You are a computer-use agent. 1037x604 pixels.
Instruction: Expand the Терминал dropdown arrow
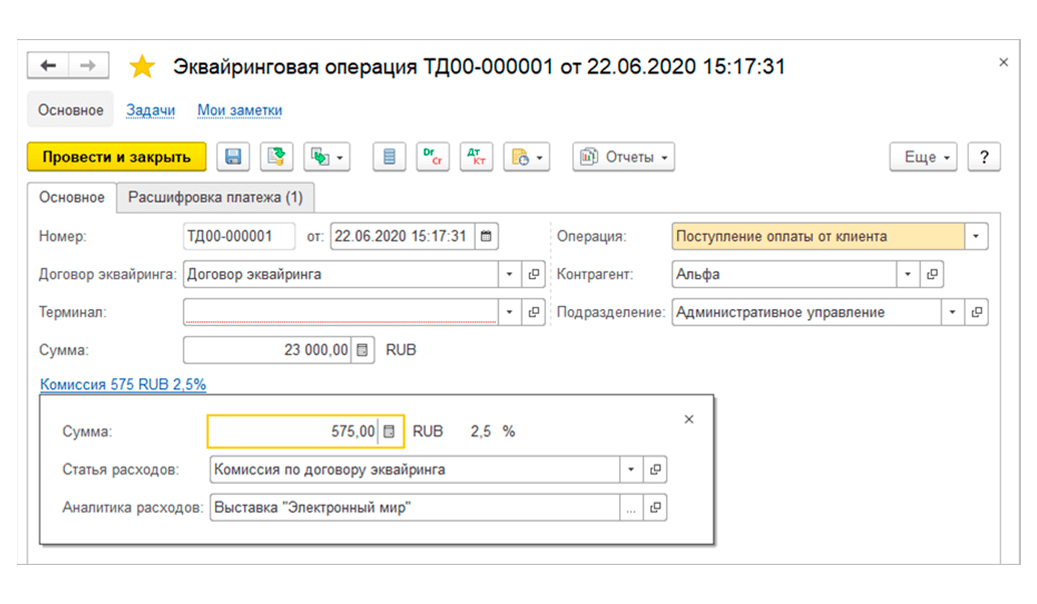[x=509, y=312]
